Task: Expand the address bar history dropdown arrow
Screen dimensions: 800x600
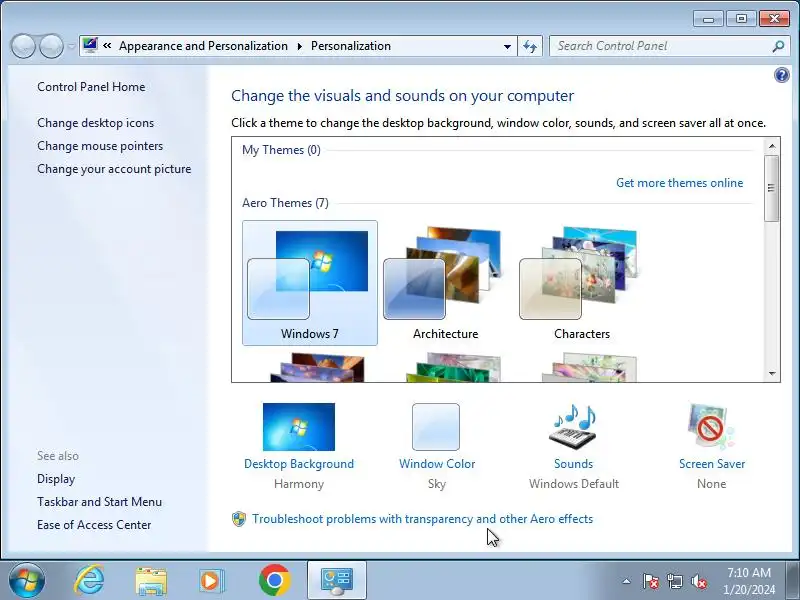Action: 507,46
